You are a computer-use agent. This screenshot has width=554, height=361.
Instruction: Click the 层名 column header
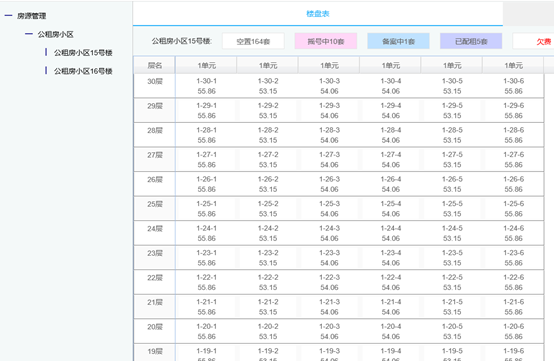coord(155,65)
